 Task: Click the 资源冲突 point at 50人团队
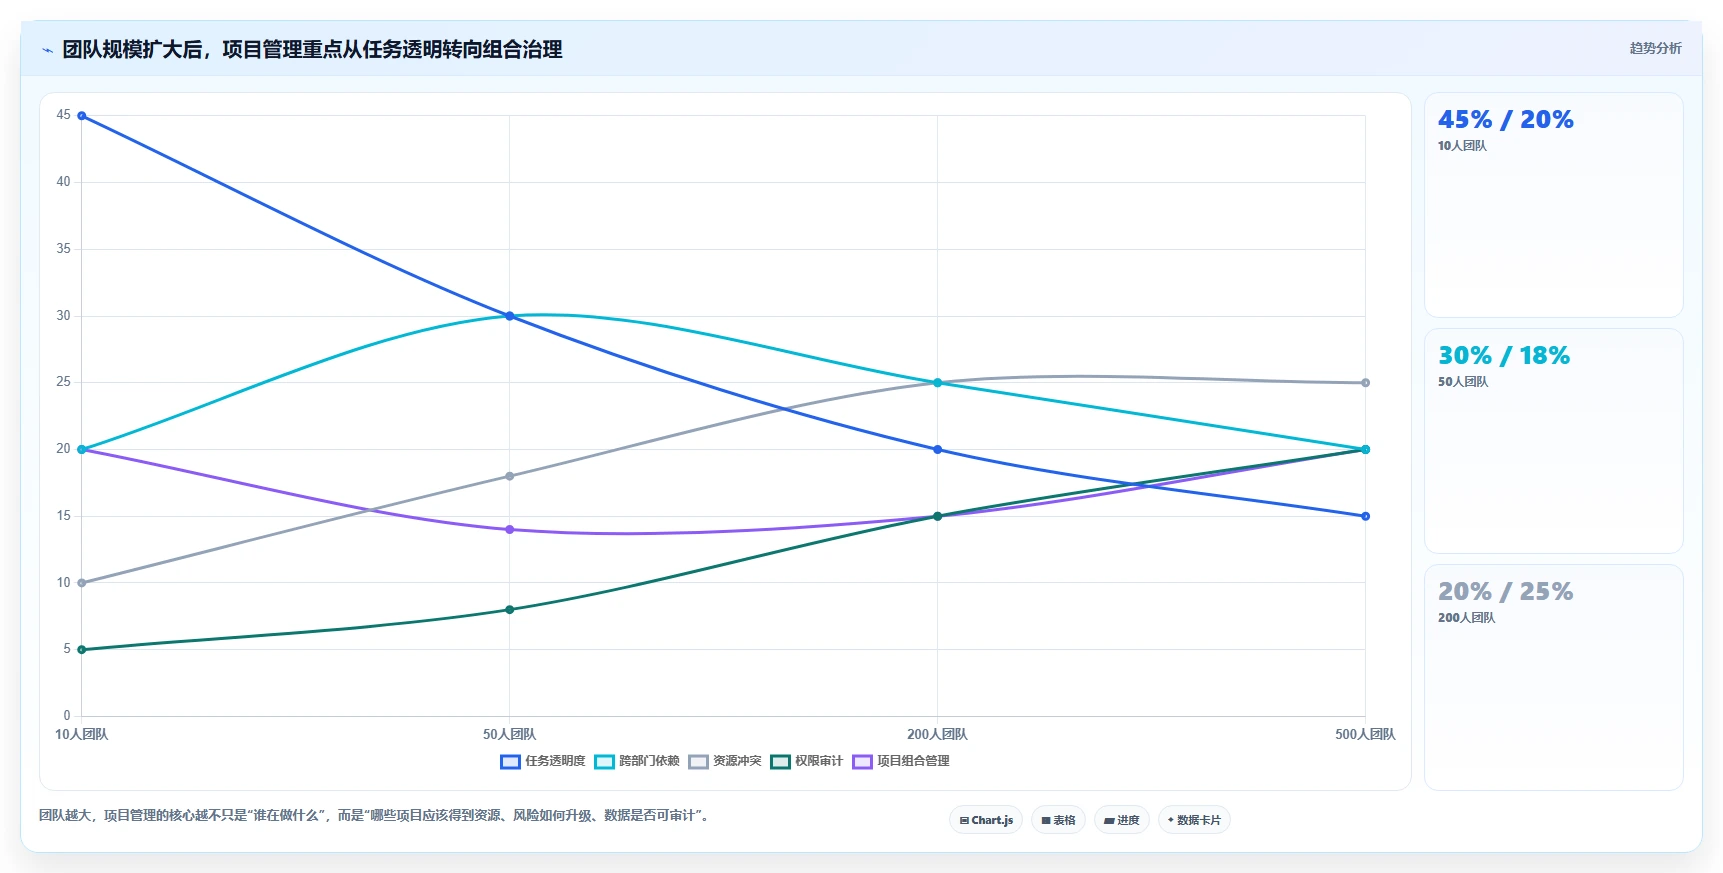coord(510,476)
